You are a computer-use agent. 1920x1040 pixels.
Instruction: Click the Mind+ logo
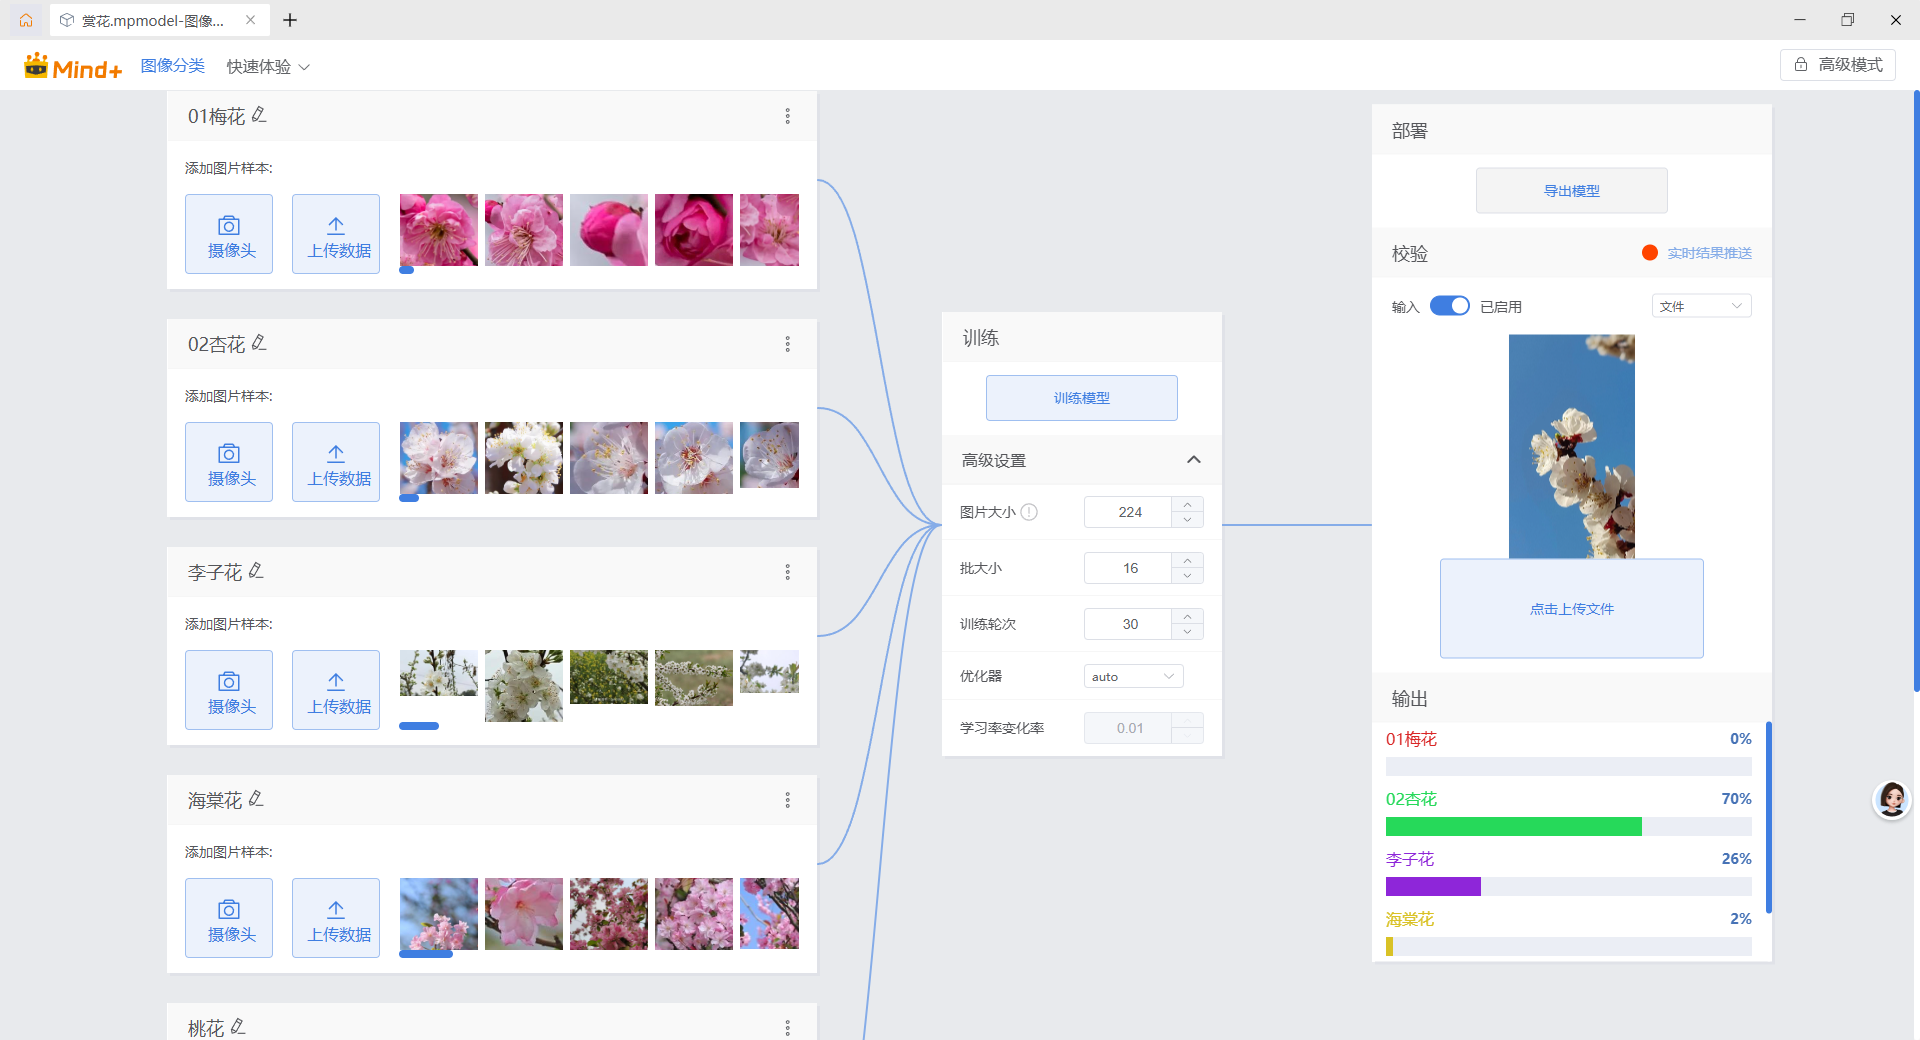[73, 66]
